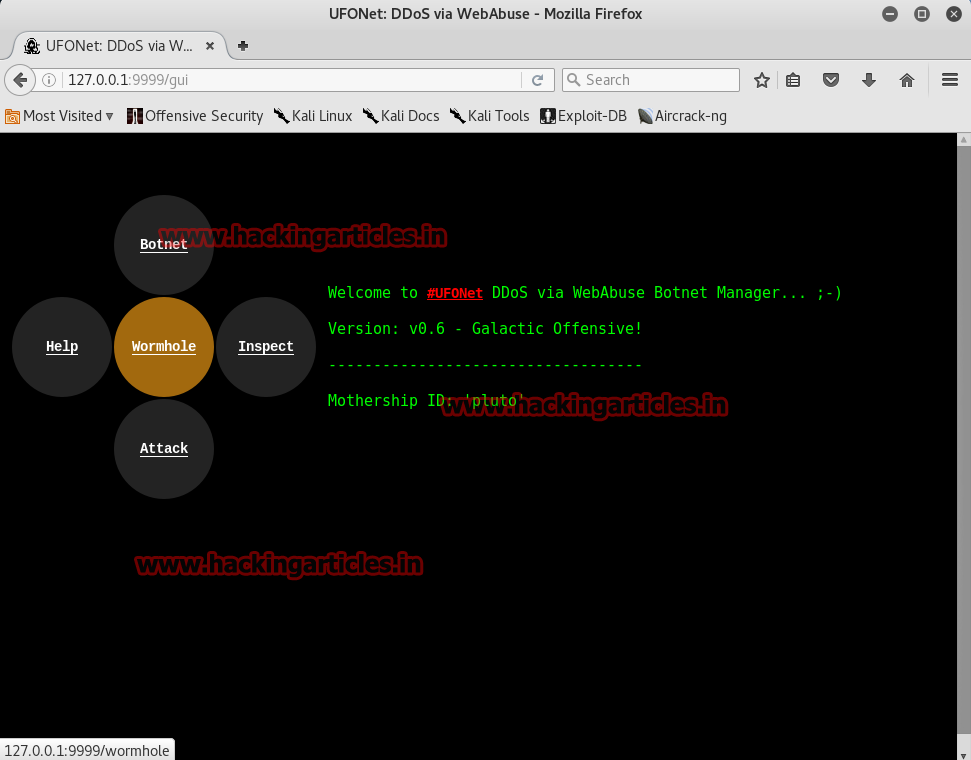Open the Wormhole circle link
This screenshot has width=971, height=760.
click(163, 347)
